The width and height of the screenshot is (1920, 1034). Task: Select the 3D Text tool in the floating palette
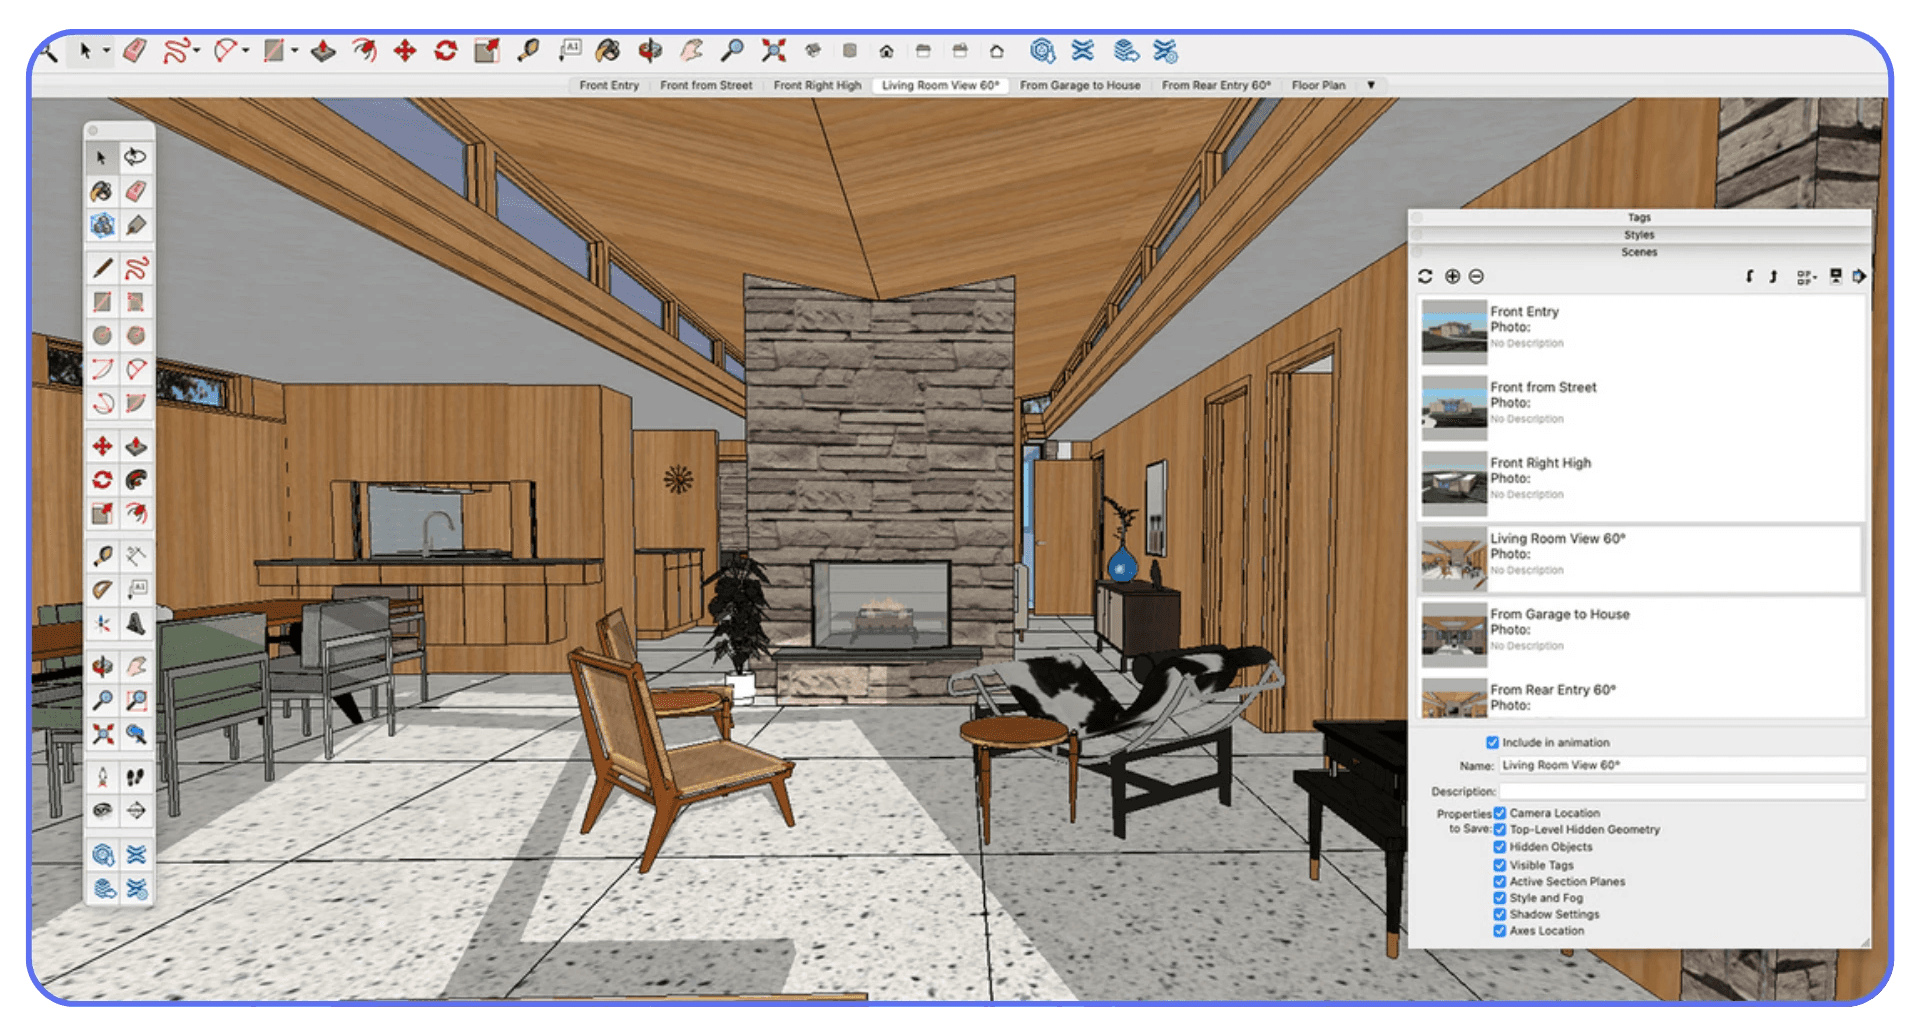point(136,624)
